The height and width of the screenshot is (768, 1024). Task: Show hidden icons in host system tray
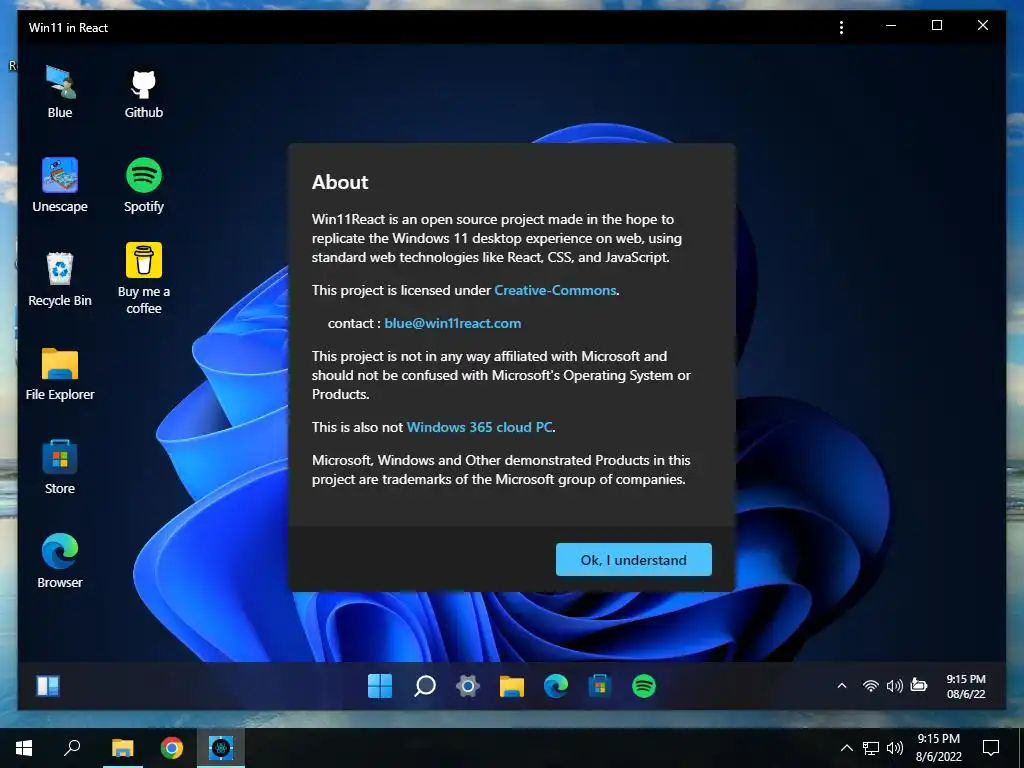tap(846, 748)
